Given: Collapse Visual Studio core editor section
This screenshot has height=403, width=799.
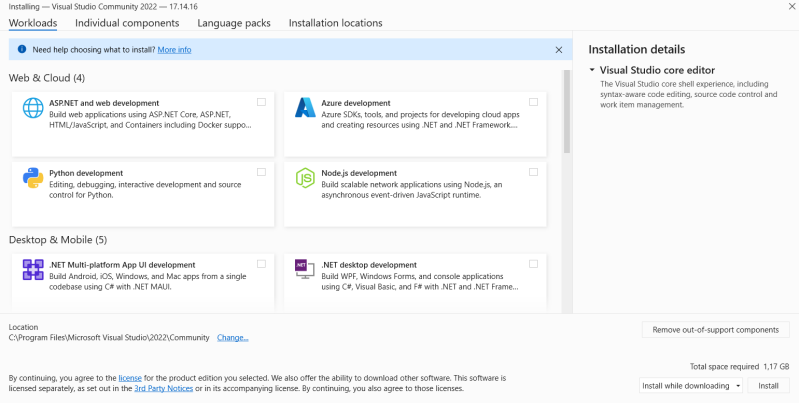Looking at the screenshot, I should tap(592, 70).
